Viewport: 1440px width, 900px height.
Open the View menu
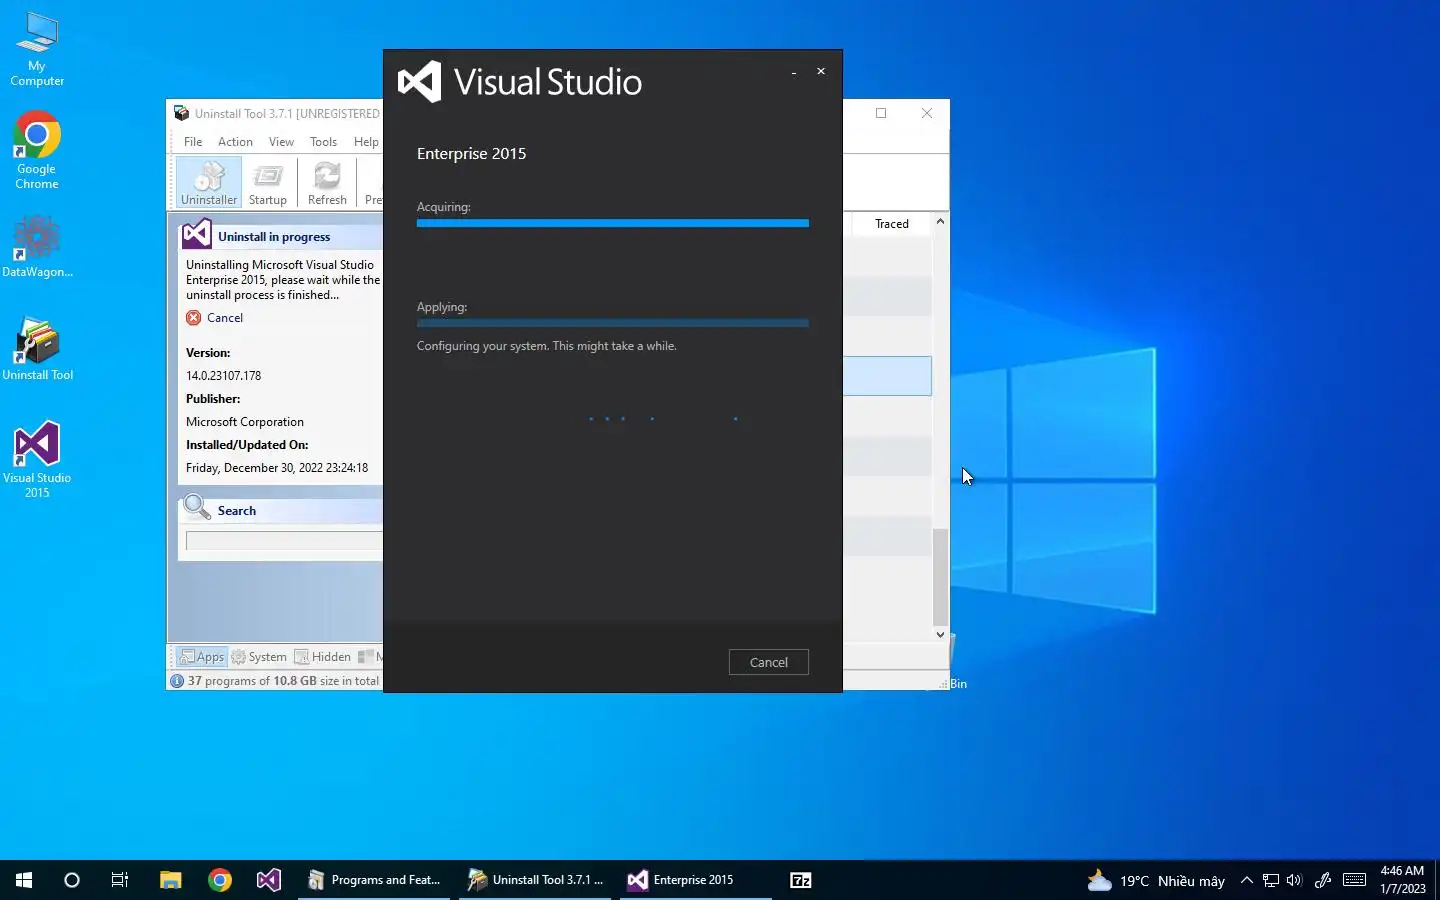pos(281,142)
